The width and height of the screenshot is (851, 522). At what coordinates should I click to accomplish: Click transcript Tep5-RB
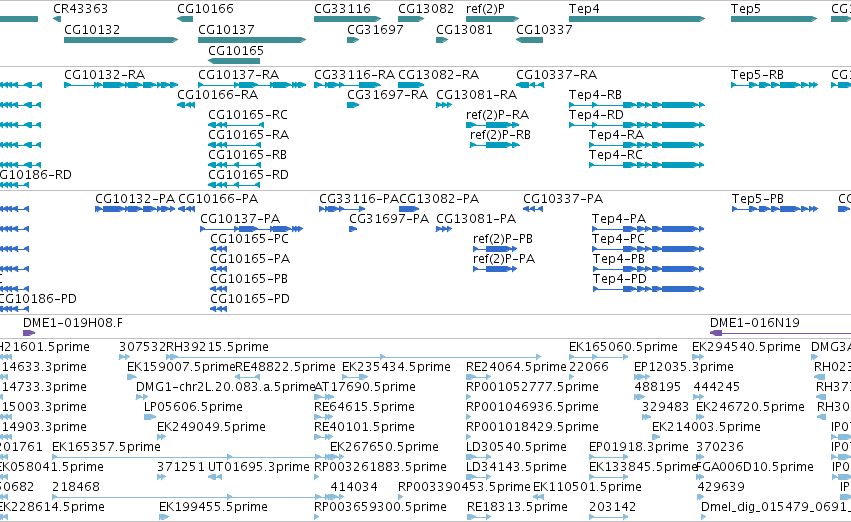pos(774,85)
